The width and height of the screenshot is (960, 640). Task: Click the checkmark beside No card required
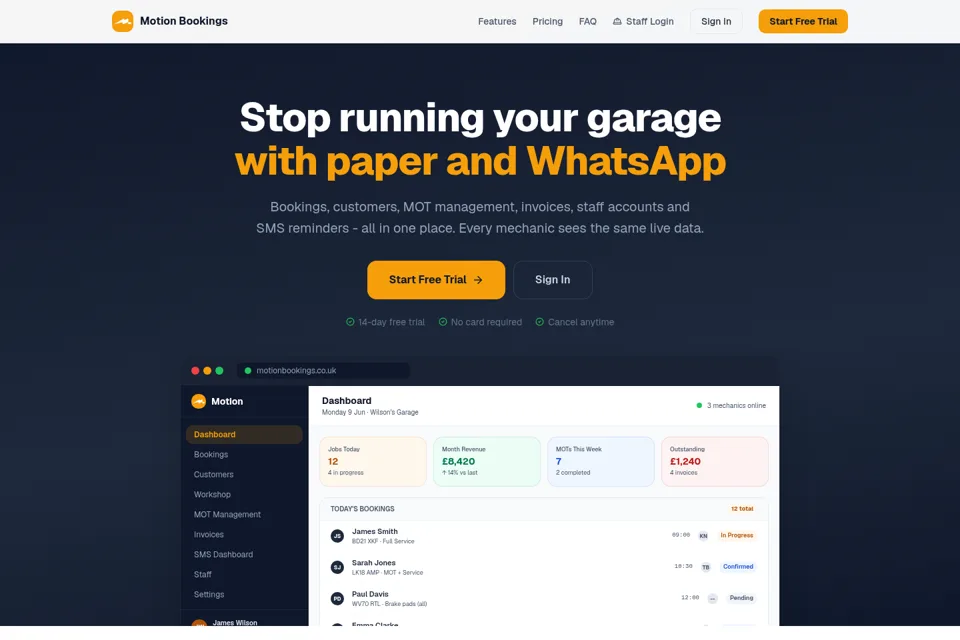click(x=443, y=322)
